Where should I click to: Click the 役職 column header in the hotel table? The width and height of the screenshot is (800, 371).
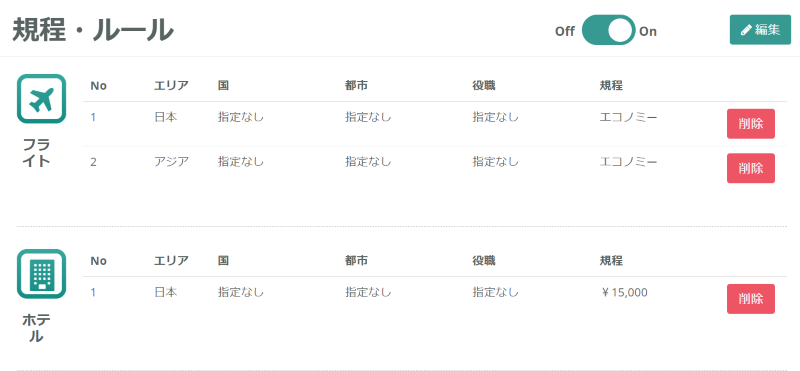point(484,261)
